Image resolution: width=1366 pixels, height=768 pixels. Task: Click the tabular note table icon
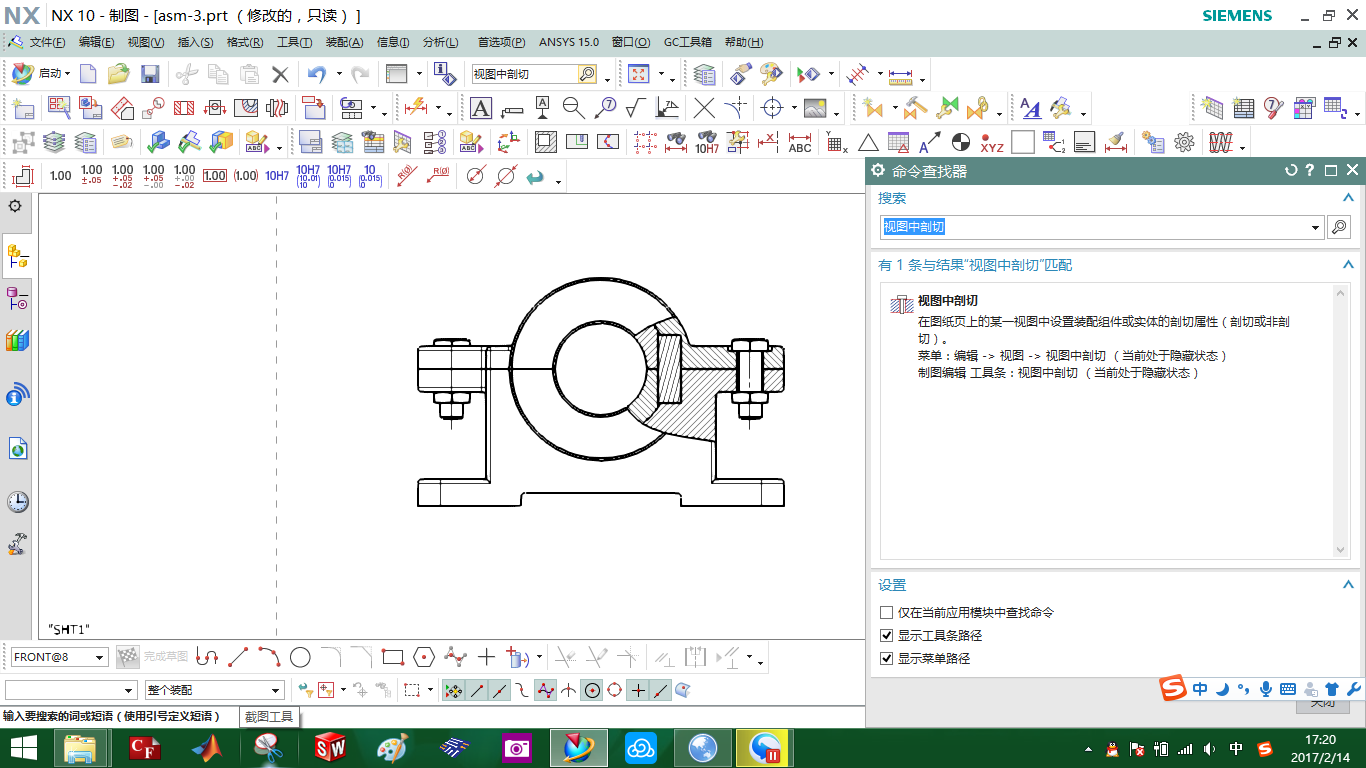(1243, 108)
